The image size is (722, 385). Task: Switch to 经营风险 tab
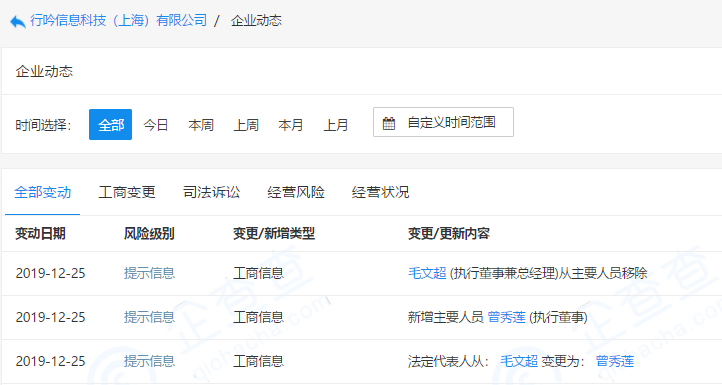pos(296,192)
